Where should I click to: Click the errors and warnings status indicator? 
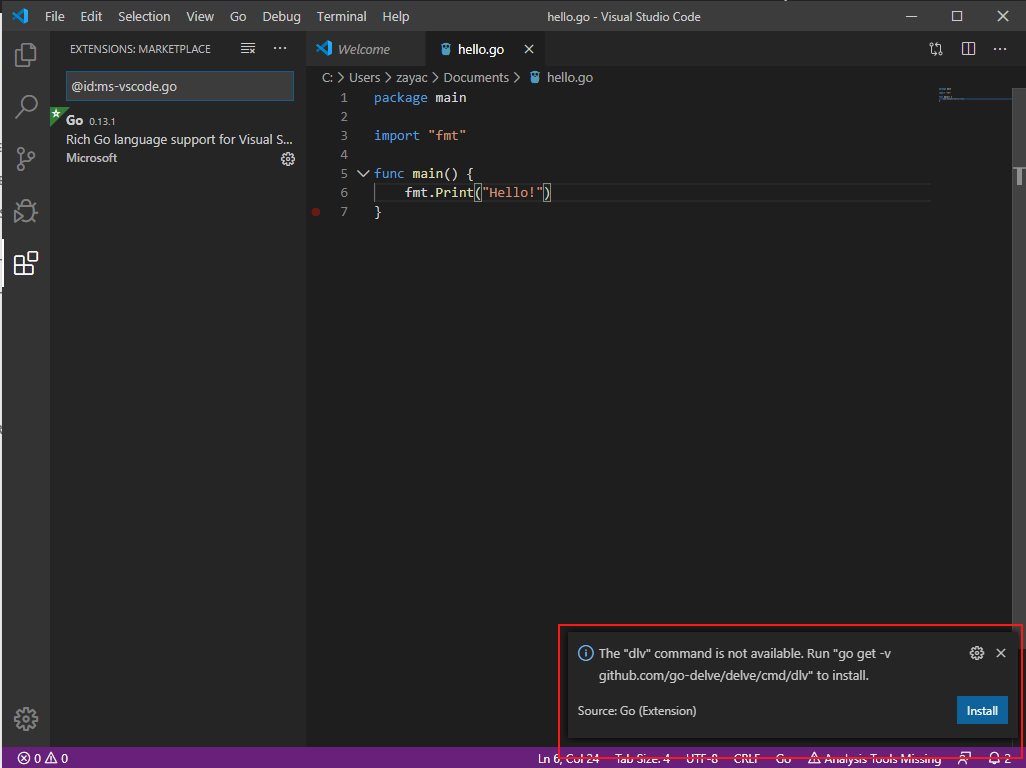click(43, 758)
